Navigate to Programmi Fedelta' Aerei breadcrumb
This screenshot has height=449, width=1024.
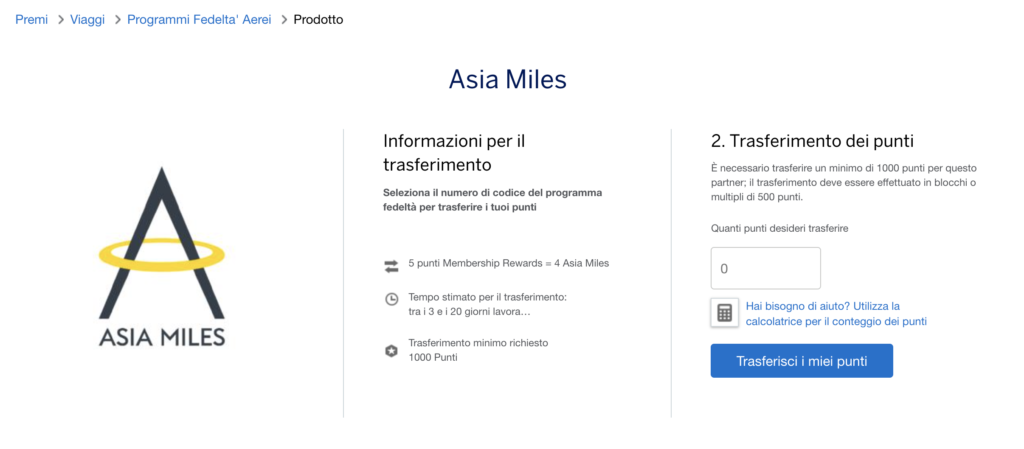click(x=199, y=20)
